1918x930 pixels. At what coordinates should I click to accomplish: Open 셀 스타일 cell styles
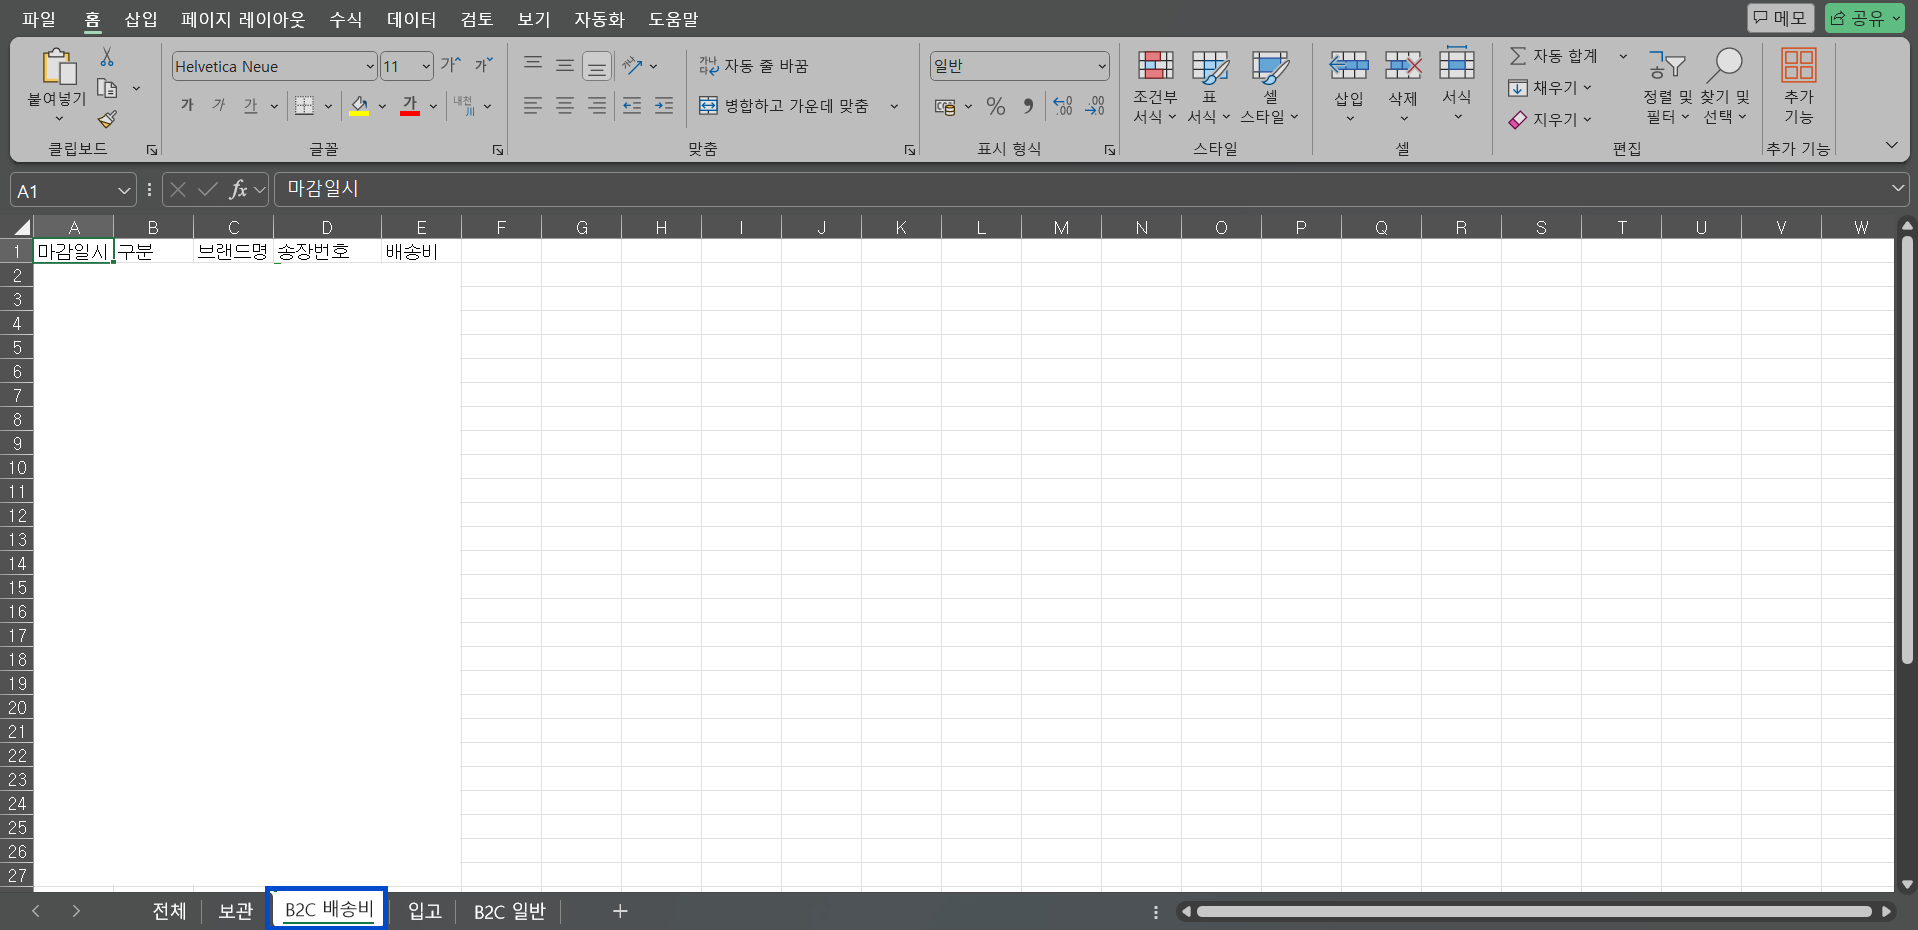[x=1270, y=88]
